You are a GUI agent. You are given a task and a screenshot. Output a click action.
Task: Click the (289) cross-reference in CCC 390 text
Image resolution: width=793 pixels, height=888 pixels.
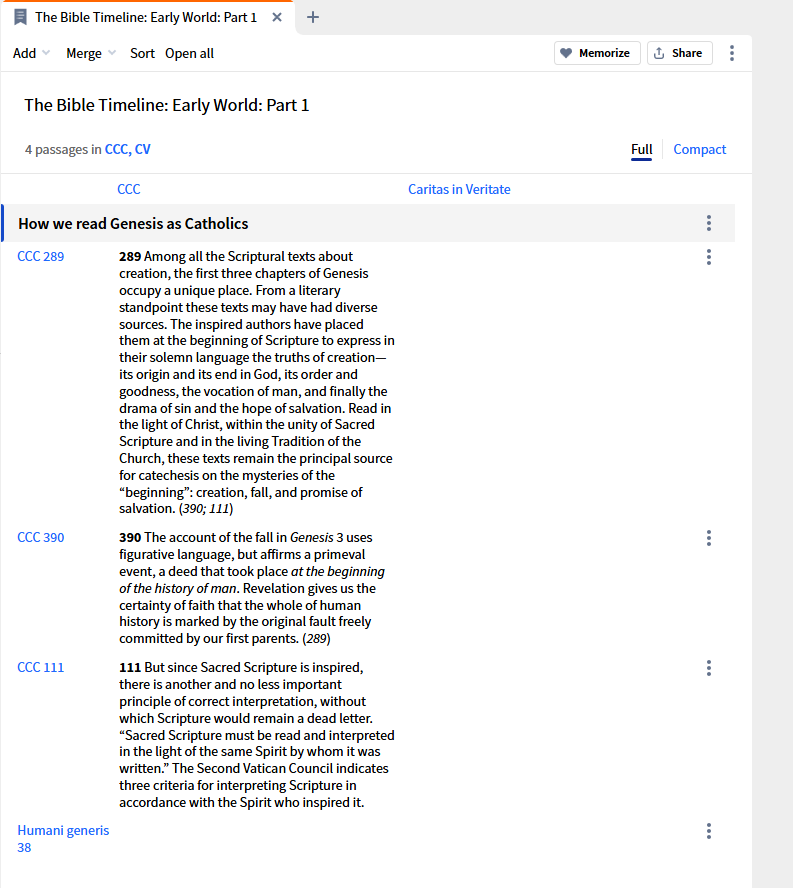pyautogui.click(x=316, y=639)
